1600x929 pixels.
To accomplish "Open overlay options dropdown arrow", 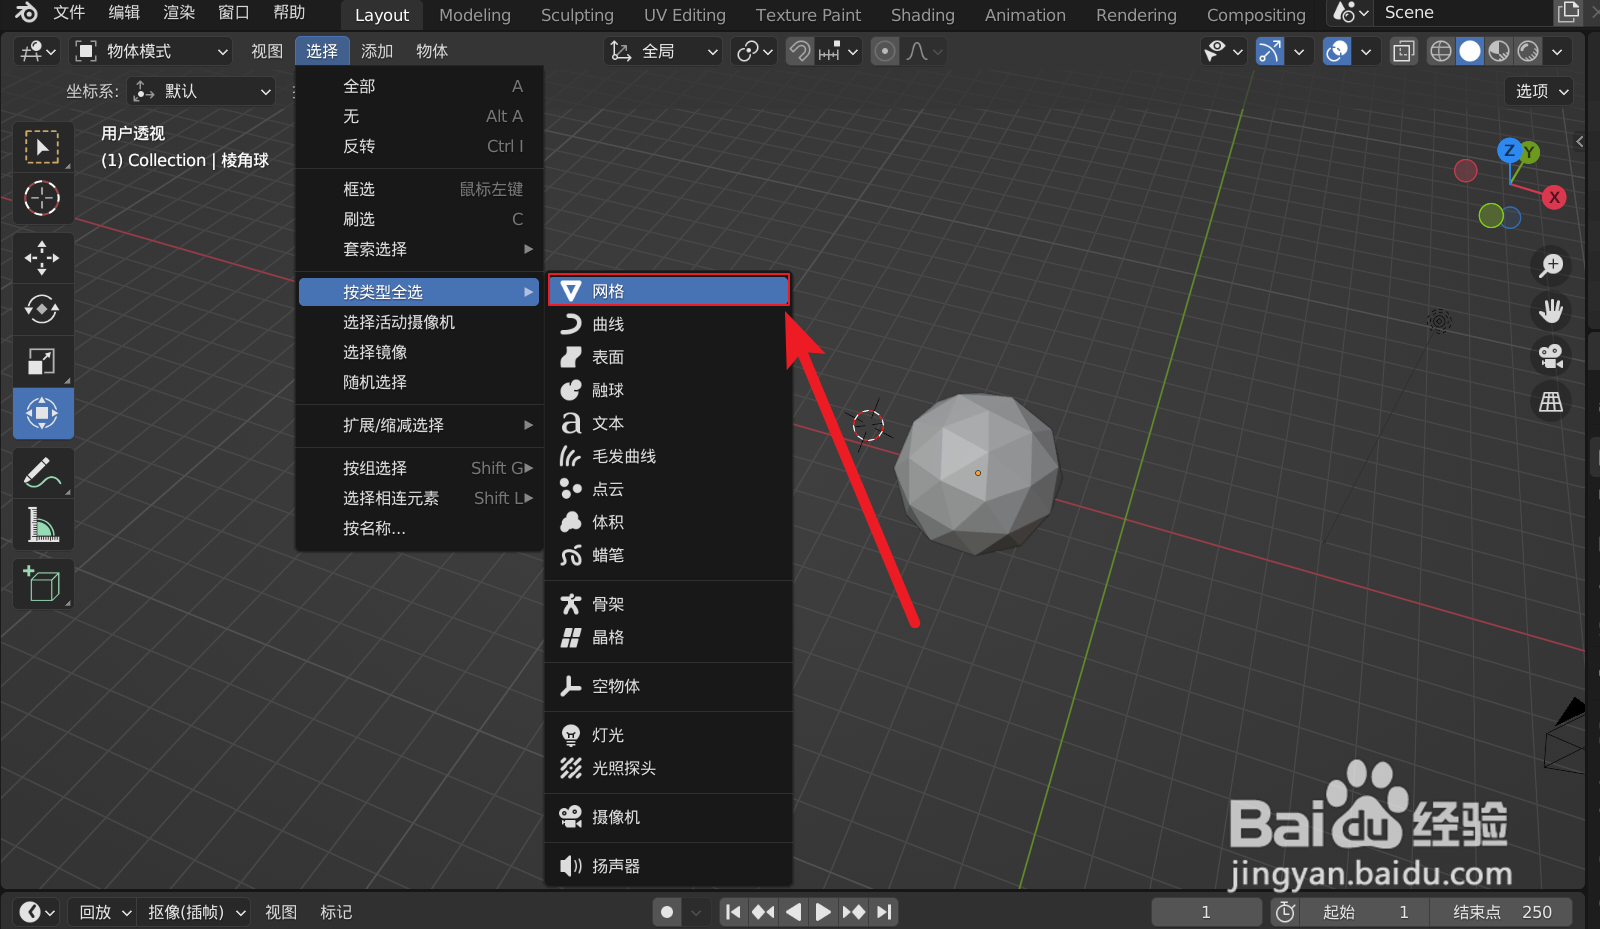I will pyautogui.click(x=1366, y=51).
